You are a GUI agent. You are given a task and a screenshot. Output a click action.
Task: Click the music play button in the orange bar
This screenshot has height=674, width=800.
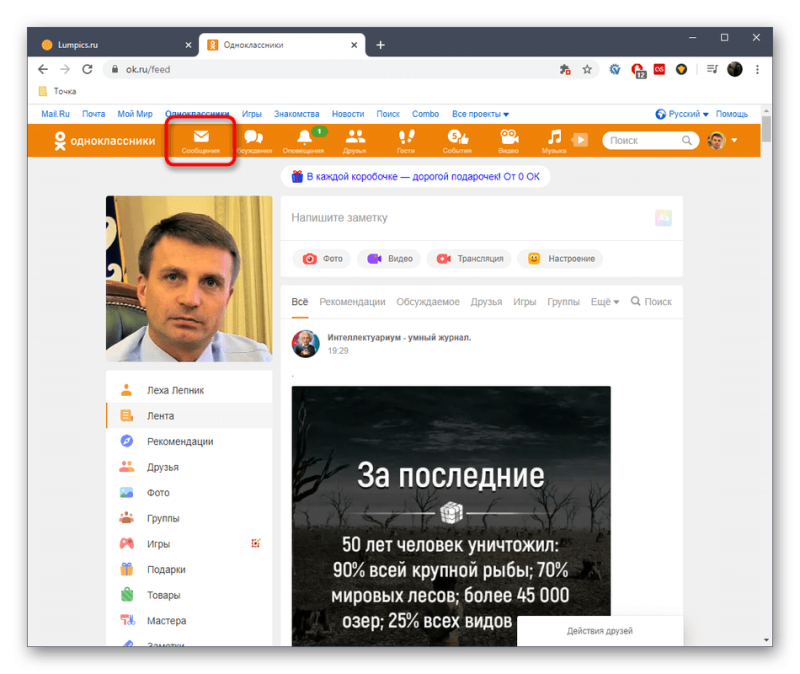pos(580,140)
